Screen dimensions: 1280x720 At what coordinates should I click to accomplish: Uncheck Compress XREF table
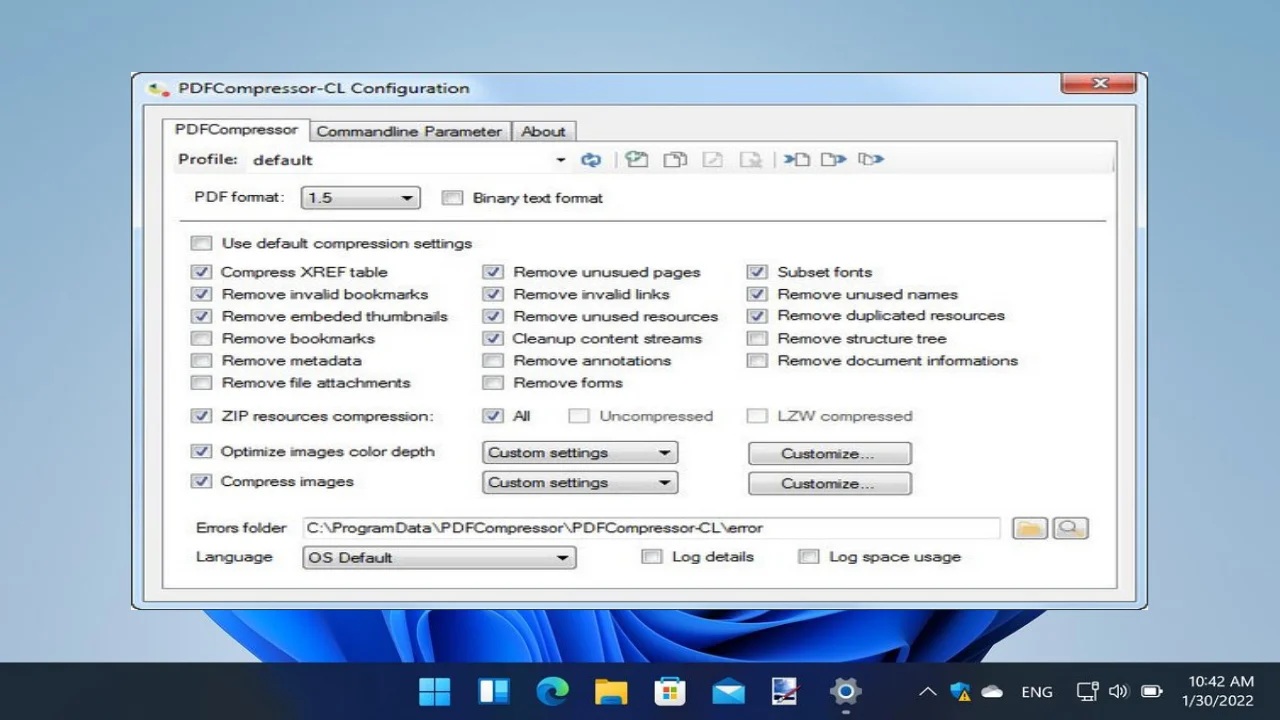pyautogui.click(x=202, y=272)
